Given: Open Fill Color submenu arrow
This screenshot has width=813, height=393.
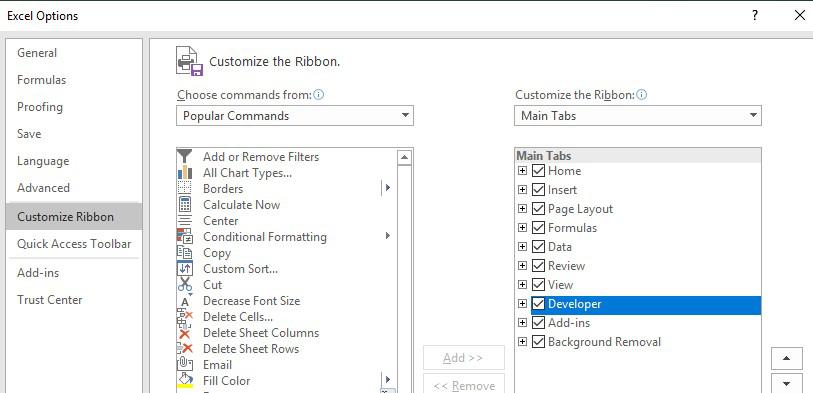Looking at the screenshot, I should pyautogui.click(x=387, y=379).
